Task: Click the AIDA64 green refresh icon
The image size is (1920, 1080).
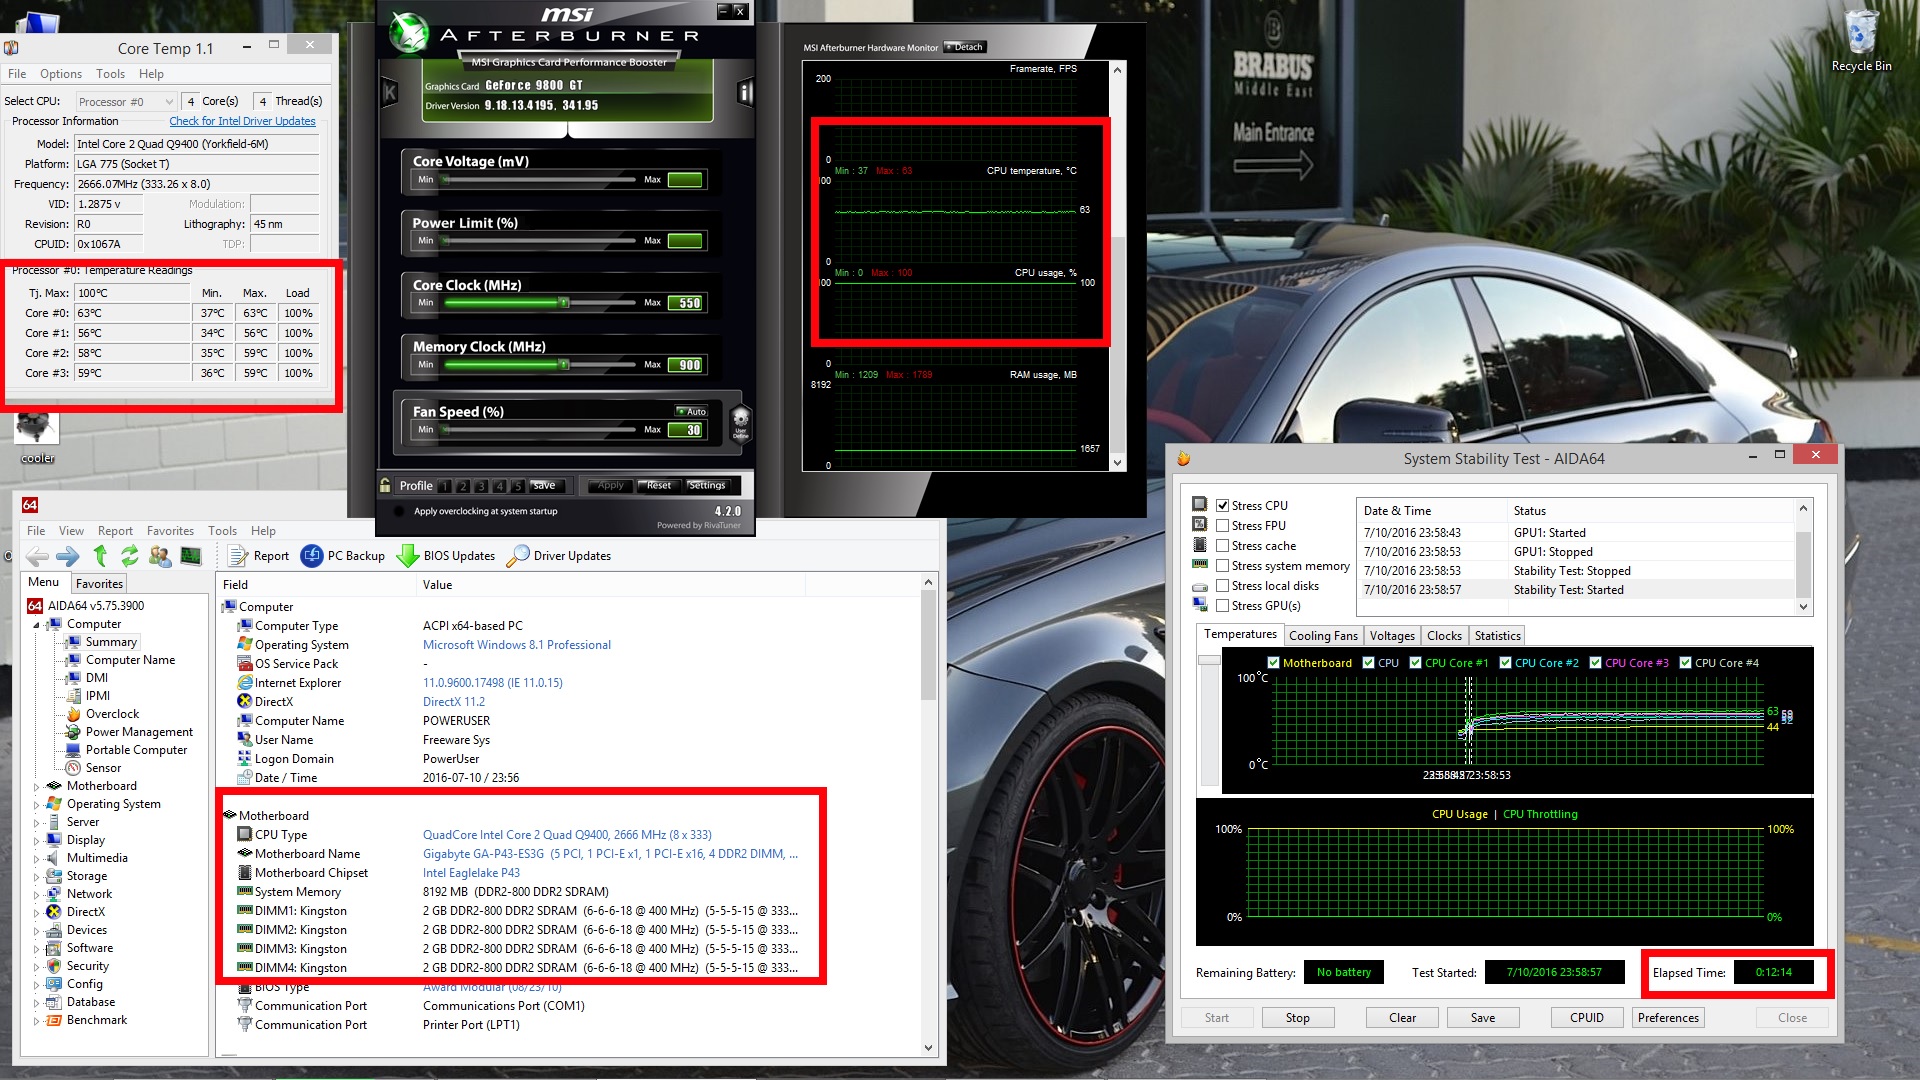Action: pyautogui.click(x=130, y=556)
